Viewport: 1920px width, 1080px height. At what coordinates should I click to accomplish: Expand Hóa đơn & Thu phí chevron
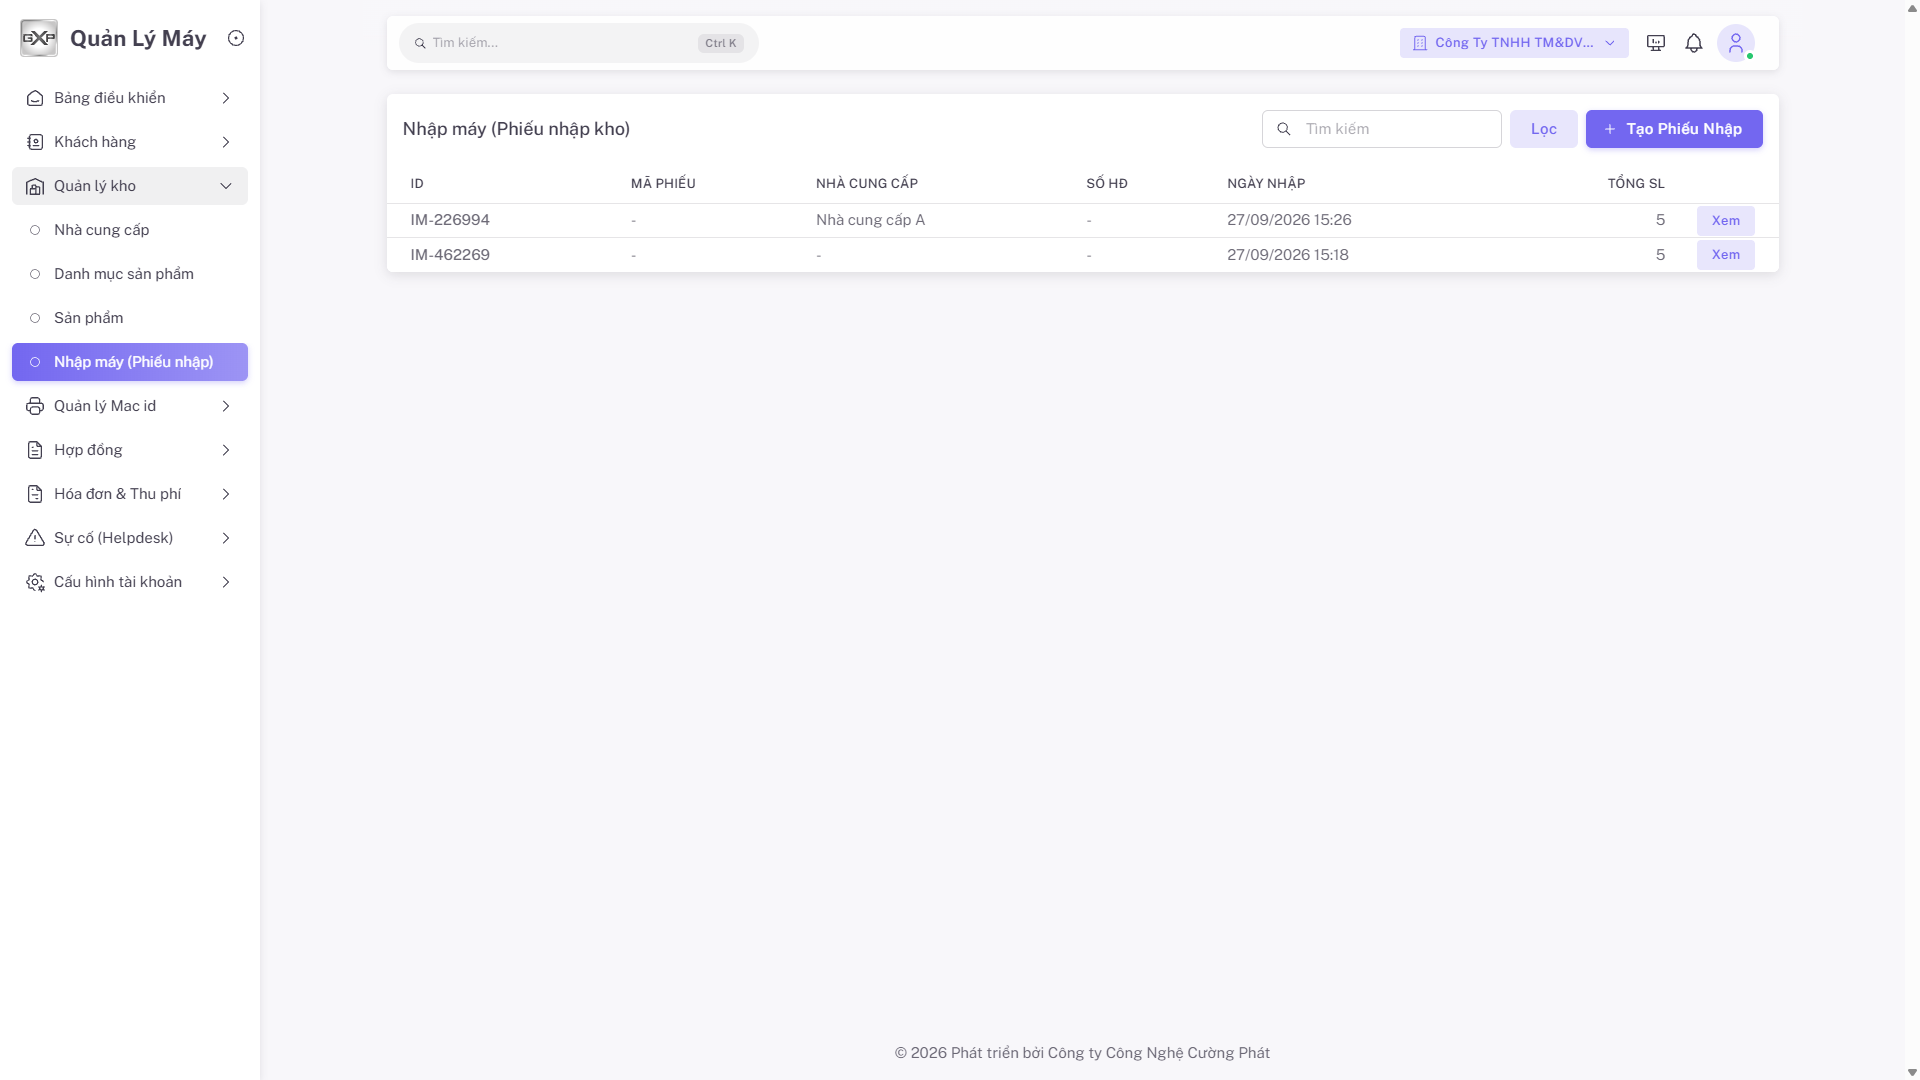pyautogui.click(x=226, y=494)
